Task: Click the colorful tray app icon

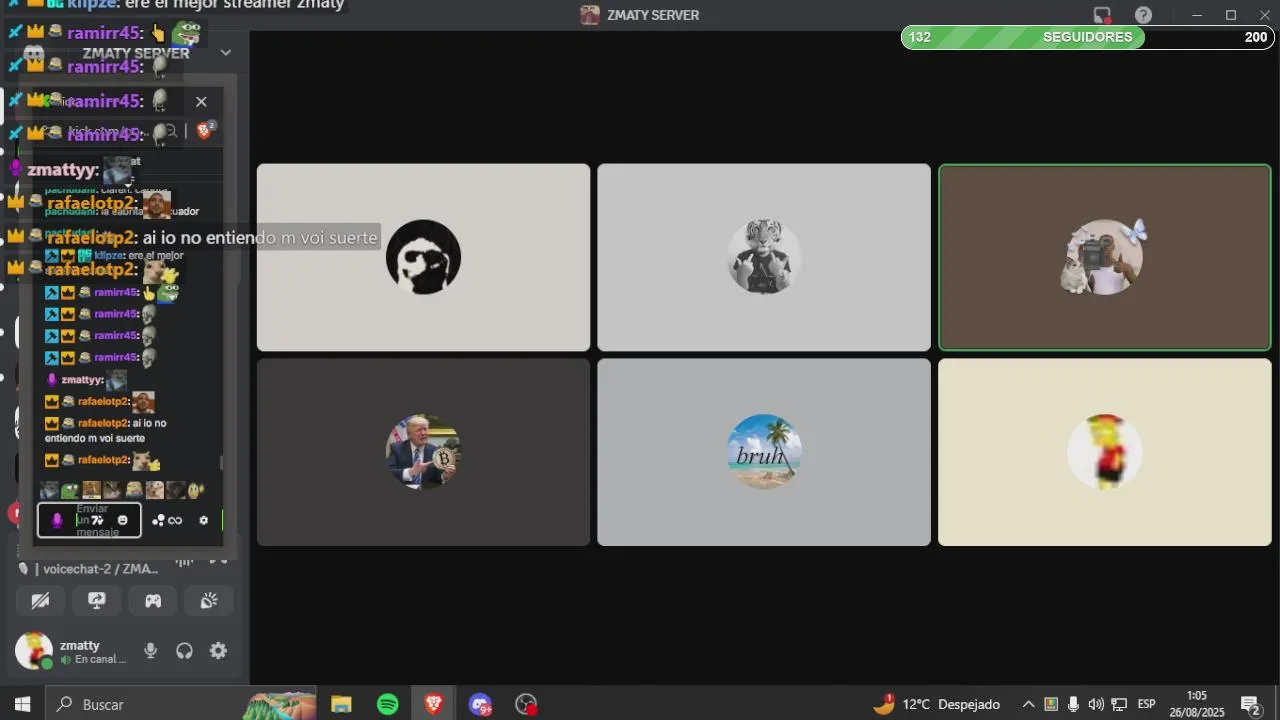Action: click(x=1051, y=704)
